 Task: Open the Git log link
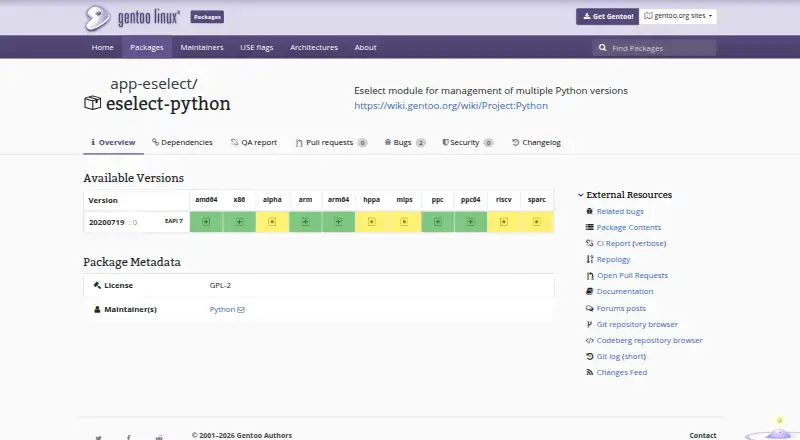coord(608,356)
